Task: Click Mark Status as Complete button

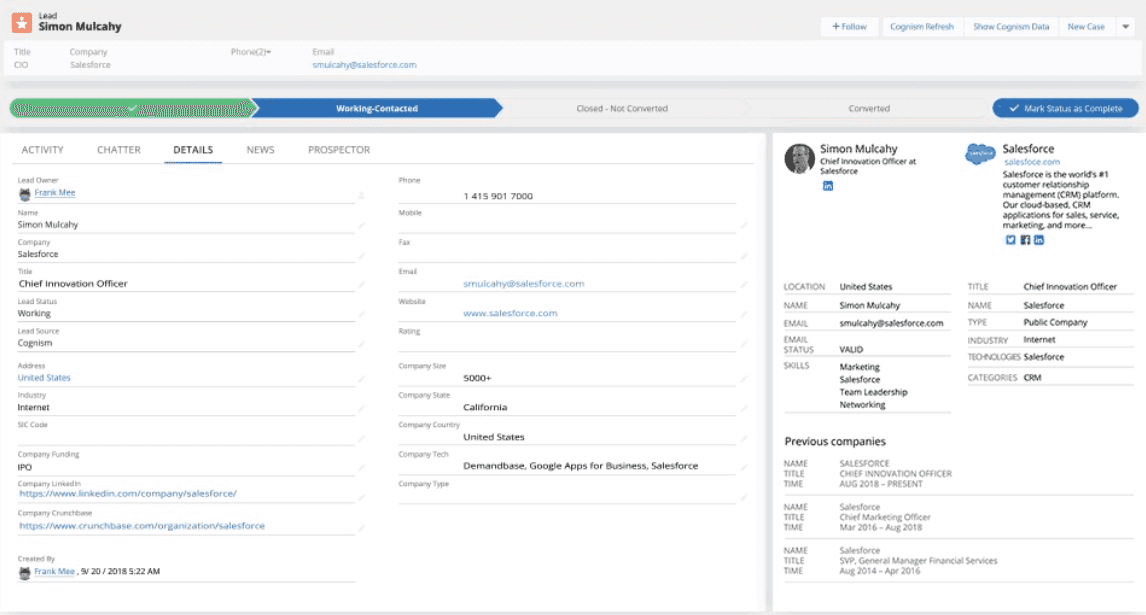Action: pos(1065,108)
